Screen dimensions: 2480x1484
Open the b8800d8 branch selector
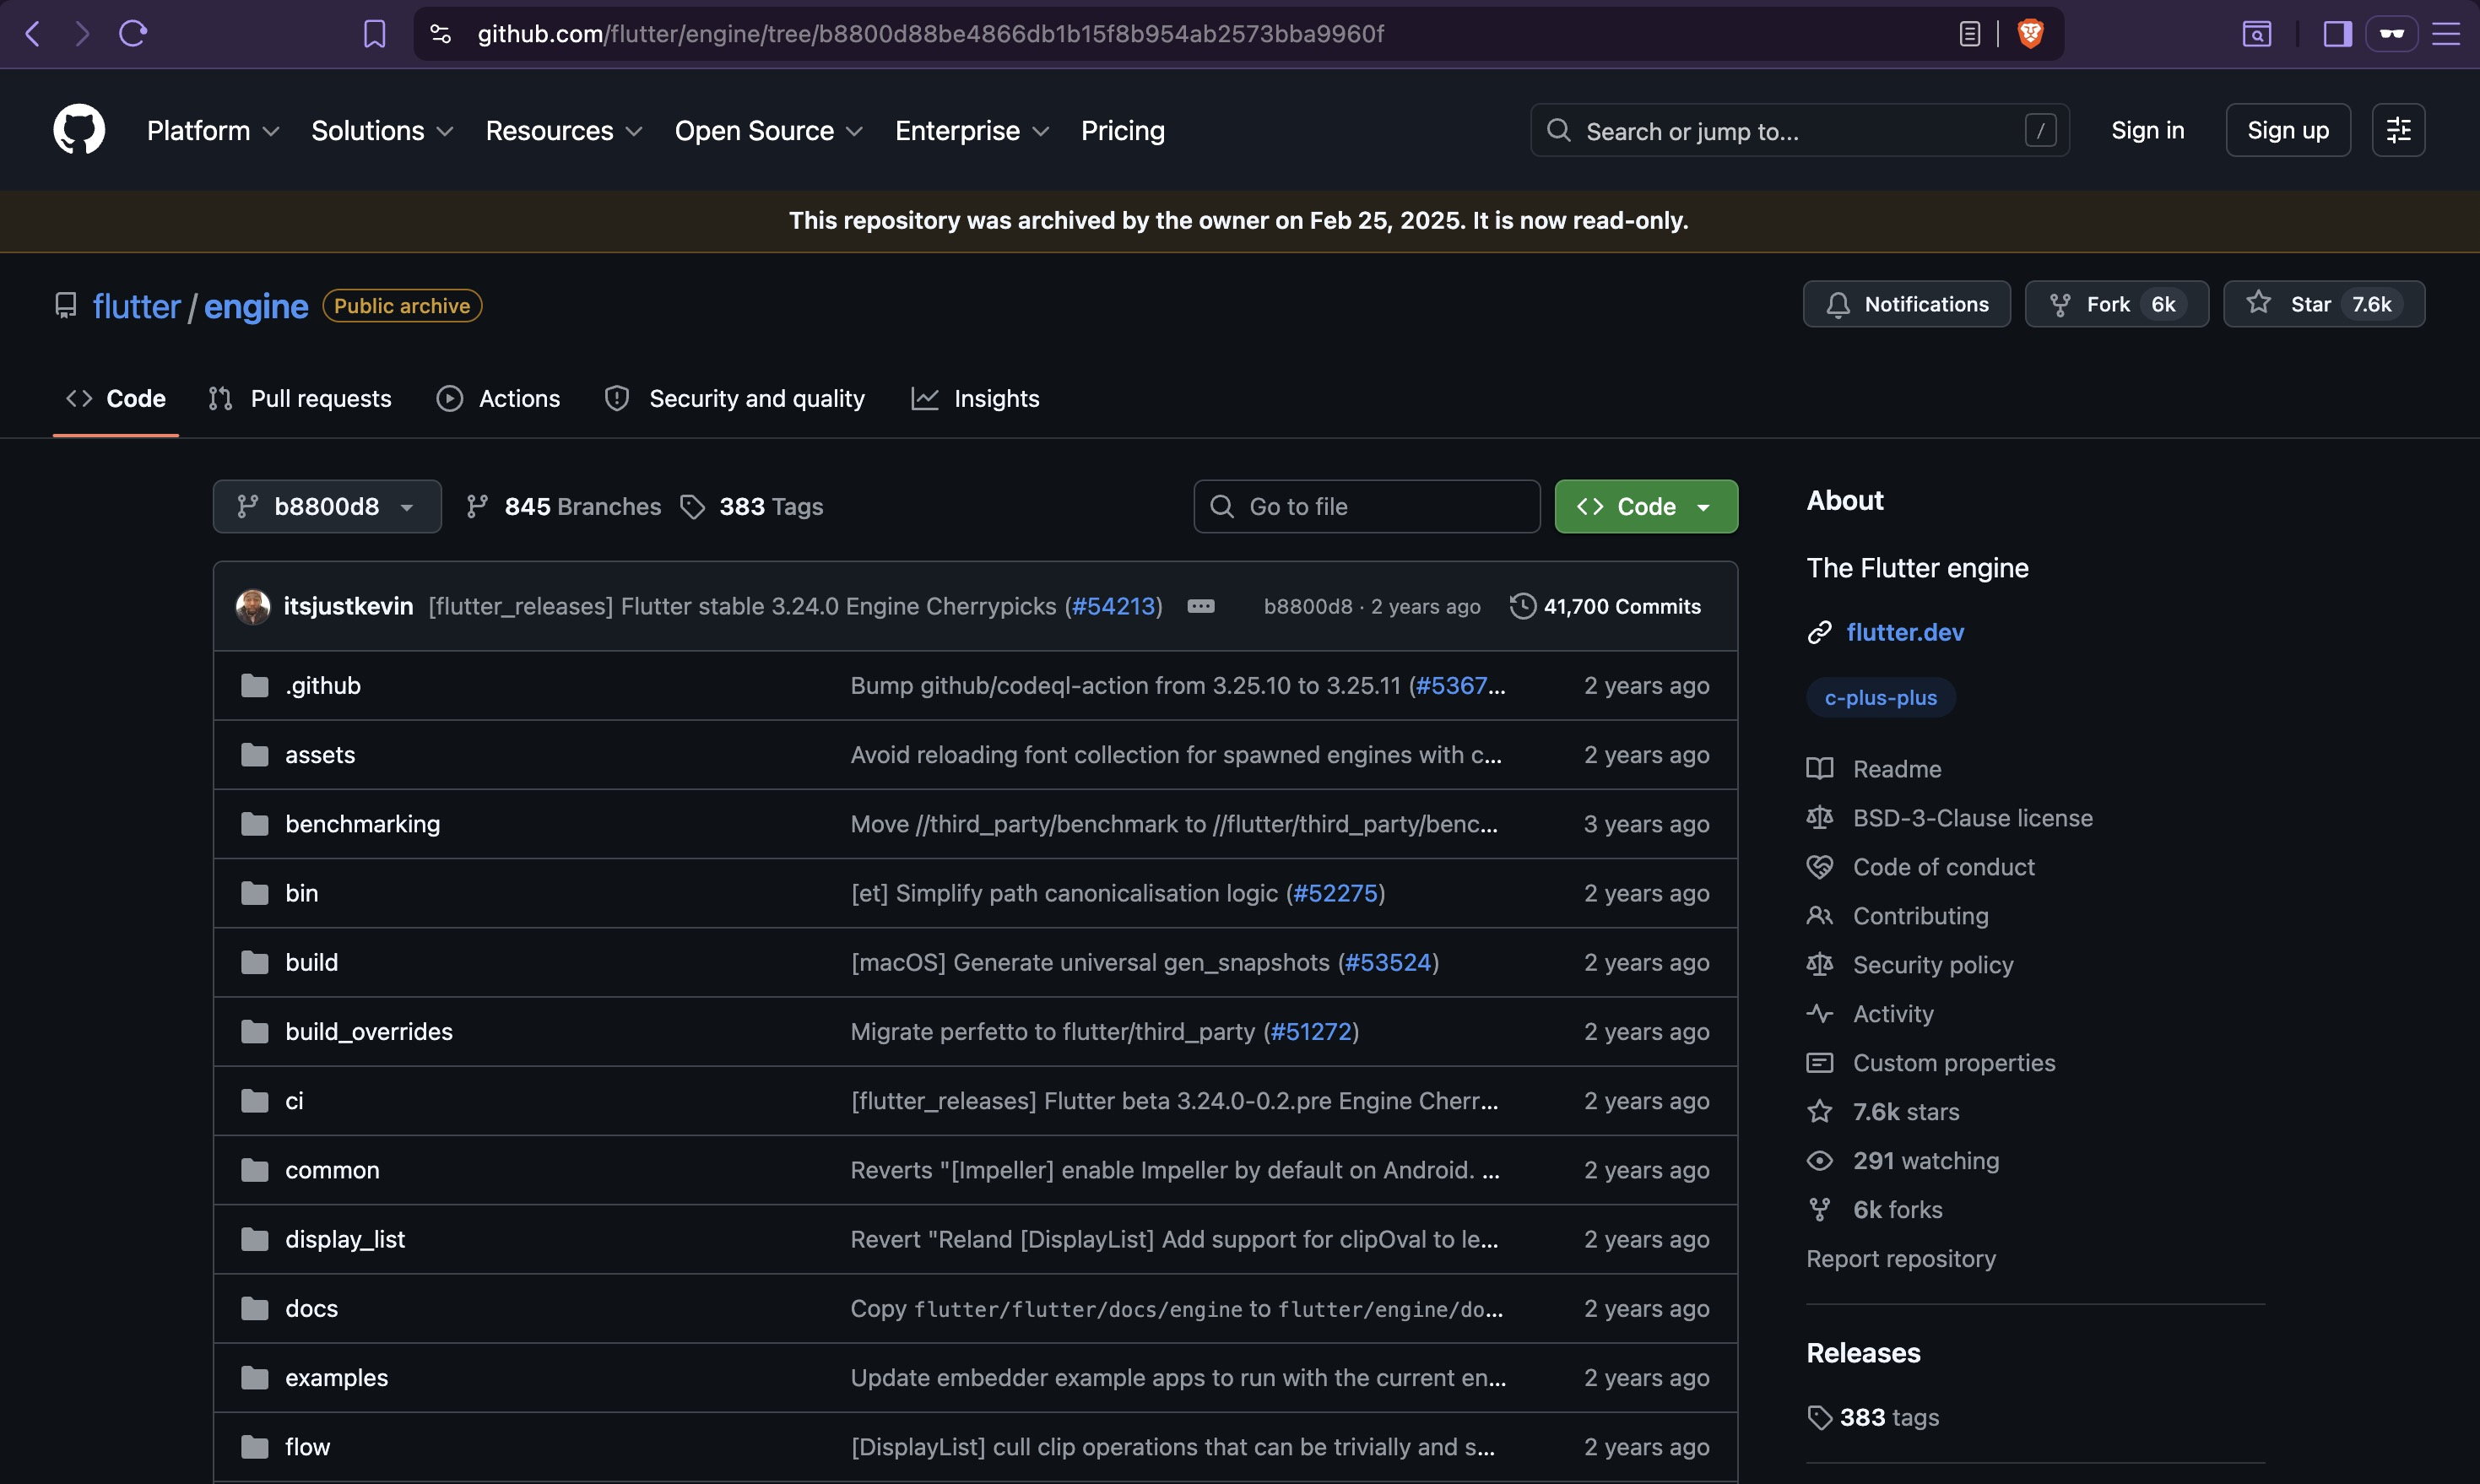327,507
